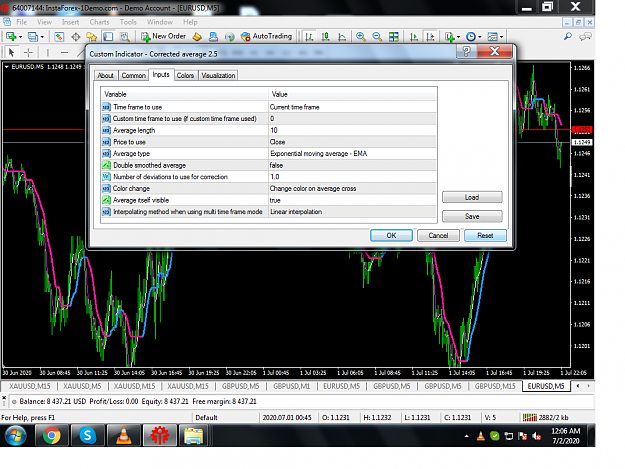The height and width of the screenshot is (469, 625).
Task: Click the Templates toolbar icon
Action: click(493, 37)
